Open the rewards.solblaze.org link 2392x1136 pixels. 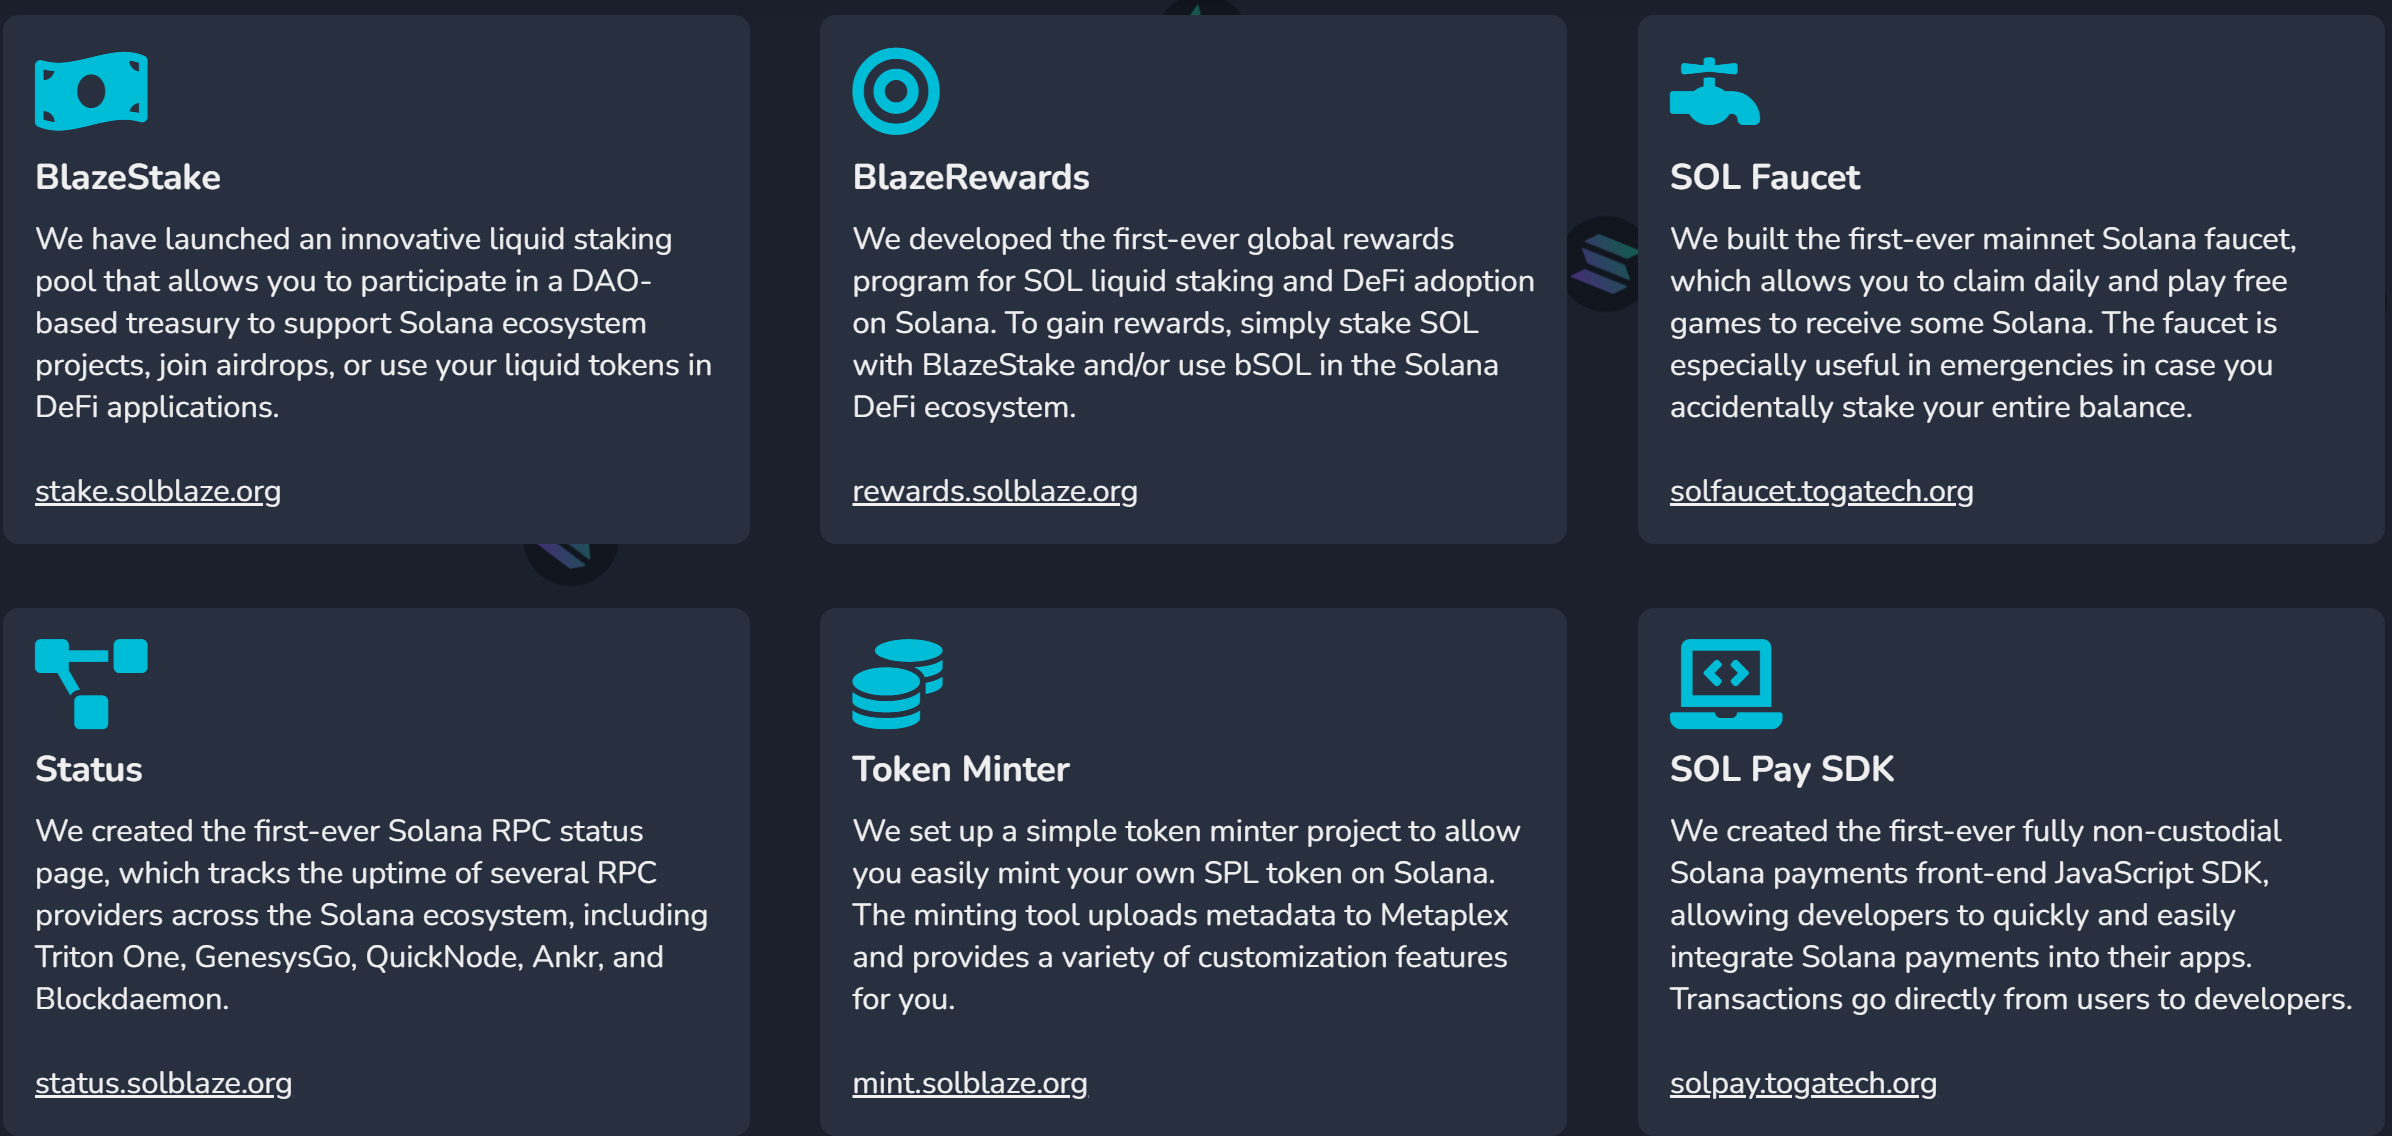[x=994, y=491]
